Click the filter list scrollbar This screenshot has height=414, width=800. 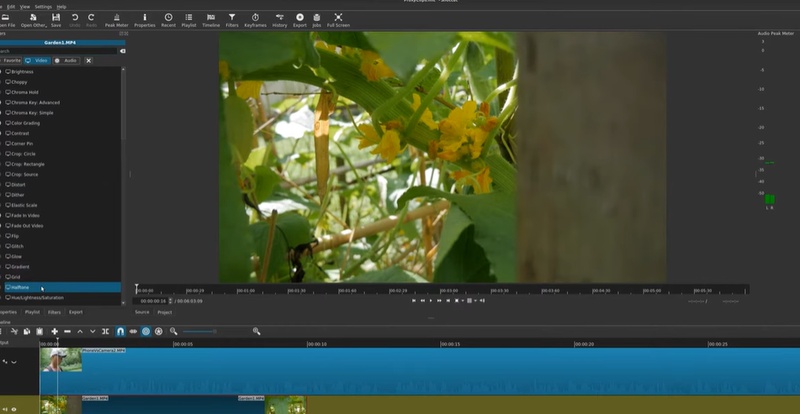click(x=123, y=105)
